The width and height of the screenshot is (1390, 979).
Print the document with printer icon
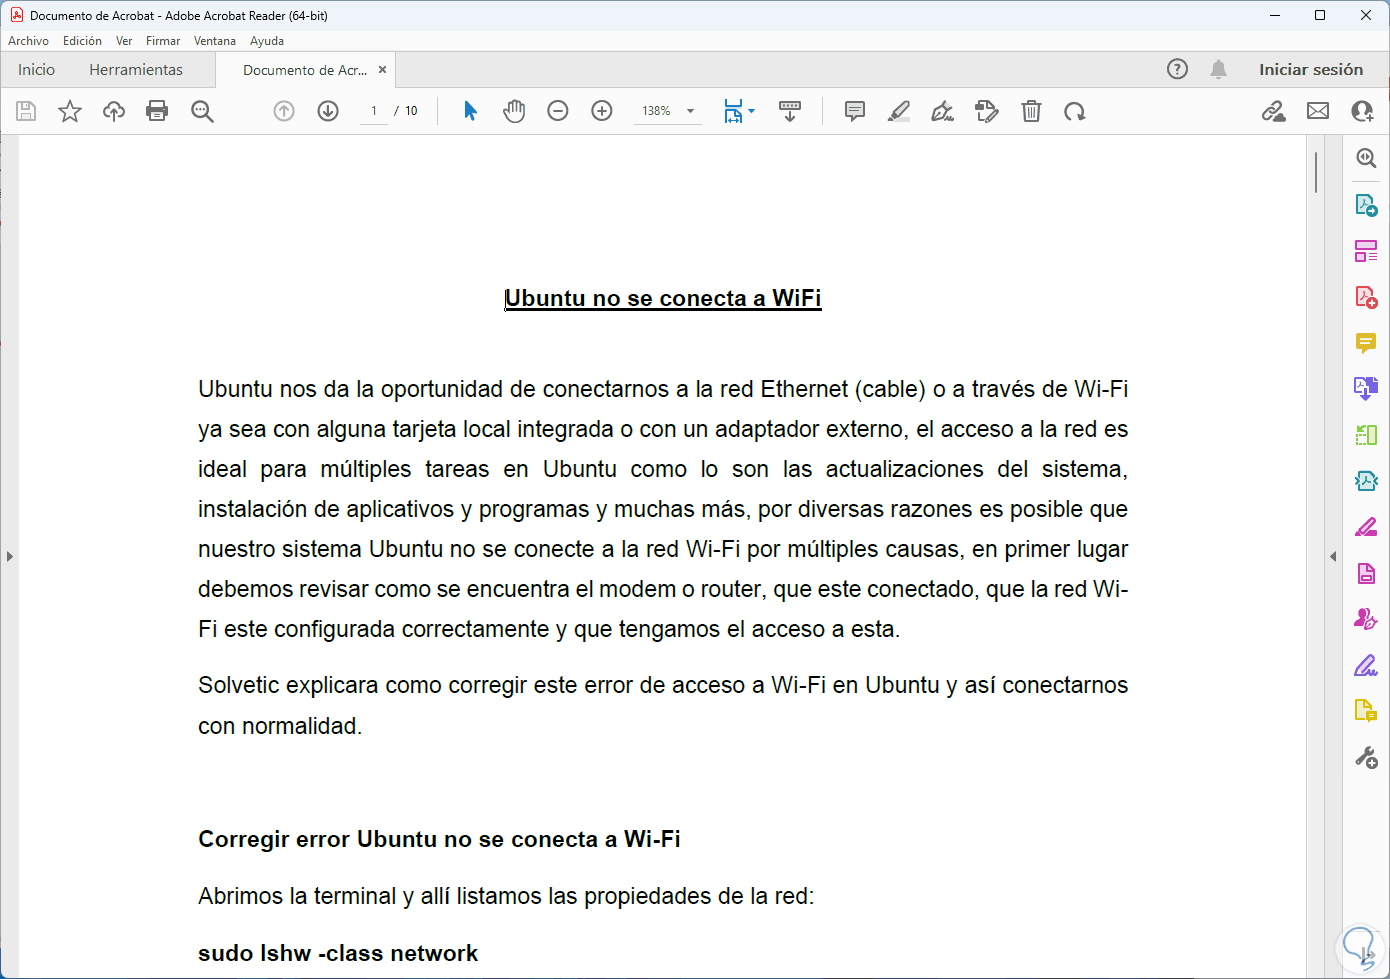click(x=157, y=111)
